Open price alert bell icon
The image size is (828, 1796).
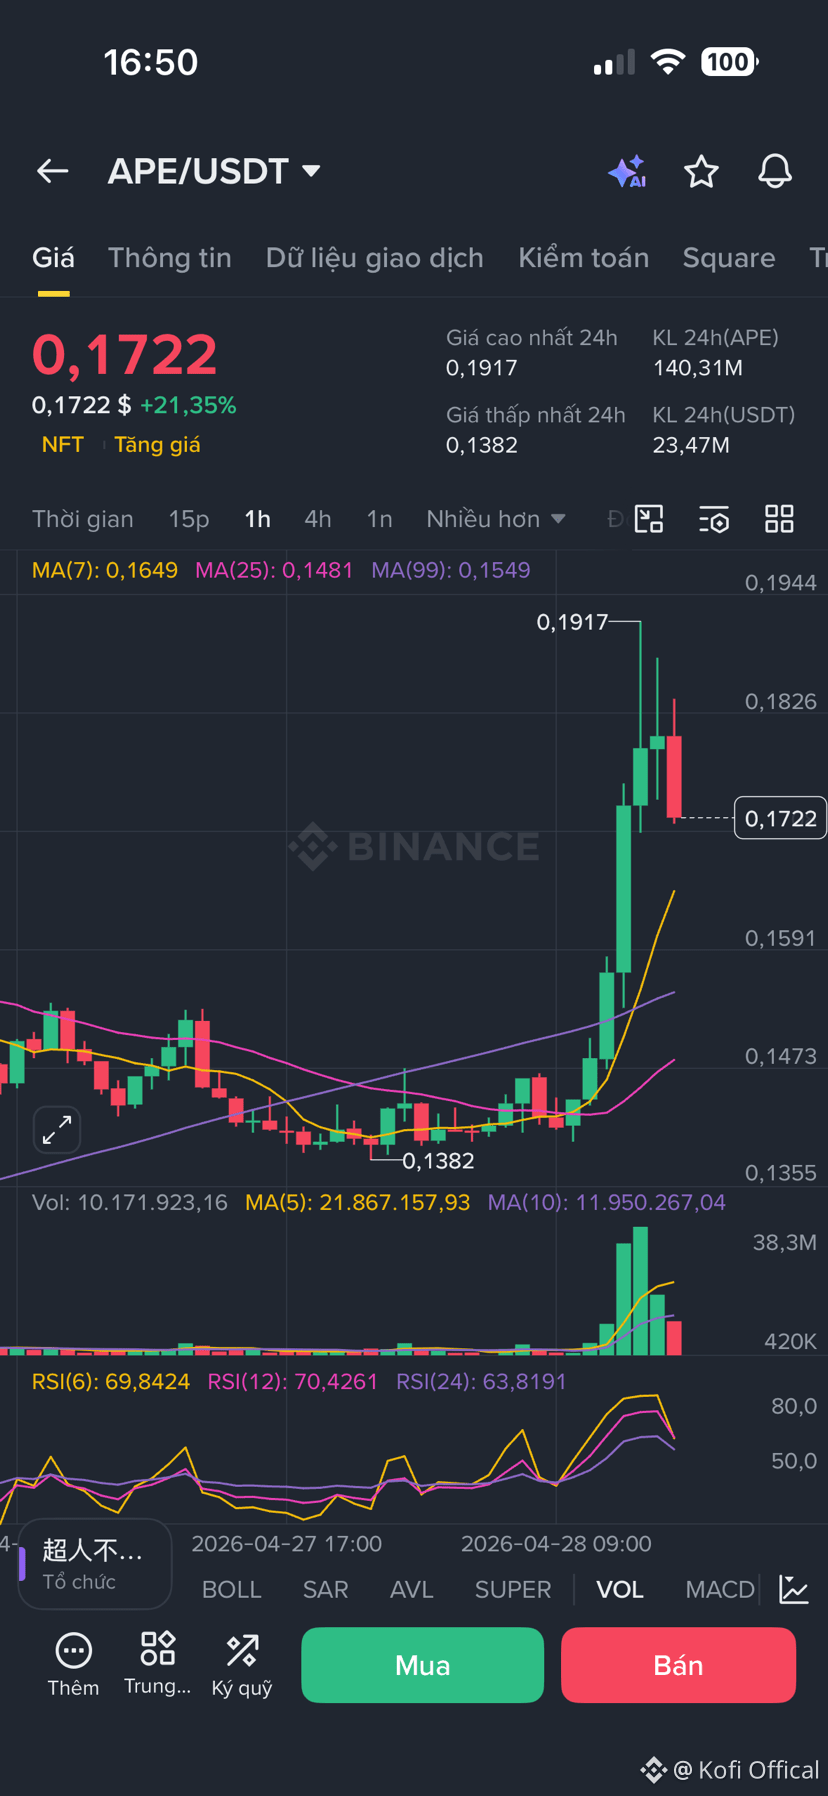775,172
